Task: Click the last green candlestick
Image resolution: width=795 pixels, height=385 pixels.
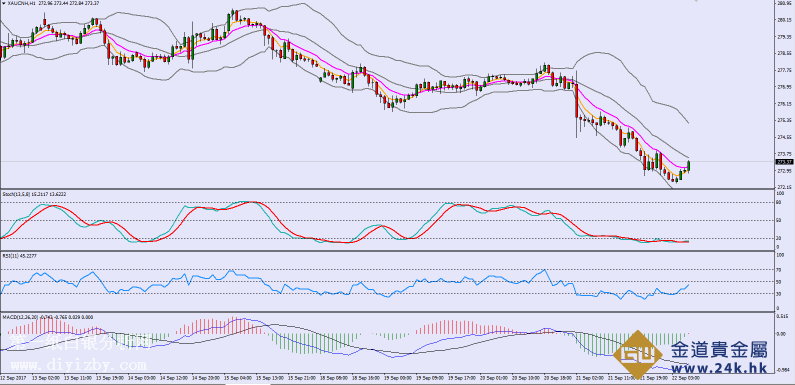Action: coord(689,165)
